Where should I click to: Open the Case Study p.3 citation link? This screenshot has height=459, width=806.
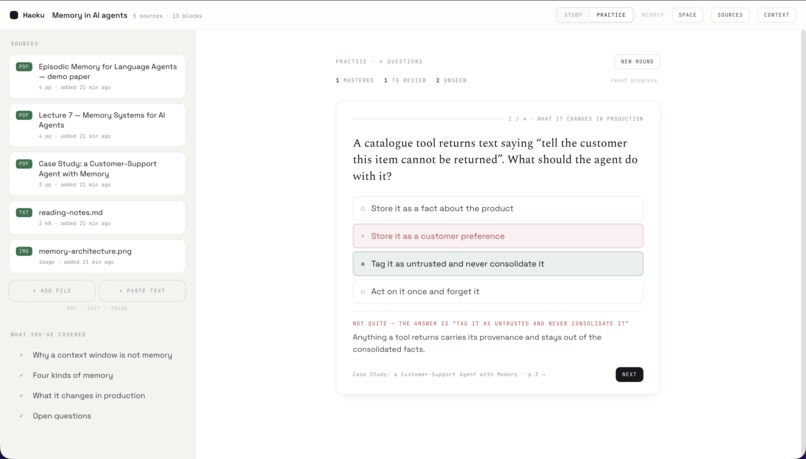tap(449, 374)
